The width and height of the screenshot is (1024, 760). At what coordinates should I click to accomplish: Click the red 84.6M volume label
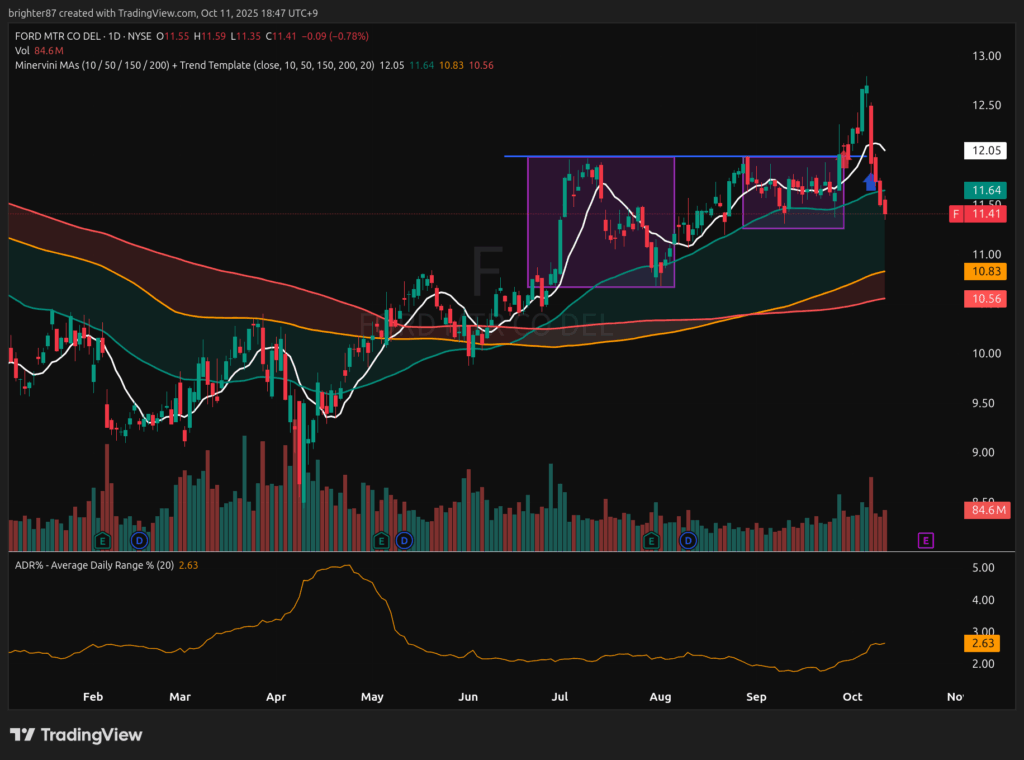[984, 510]
